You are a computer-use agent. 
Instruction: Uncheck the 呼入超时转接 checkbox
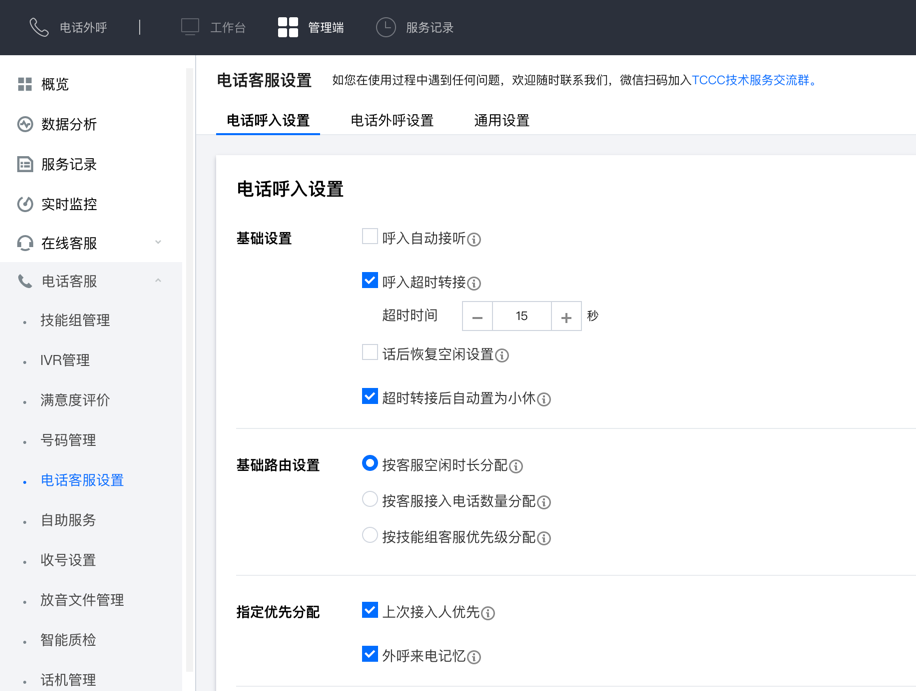pyautogui.click(x=370, y=281)
